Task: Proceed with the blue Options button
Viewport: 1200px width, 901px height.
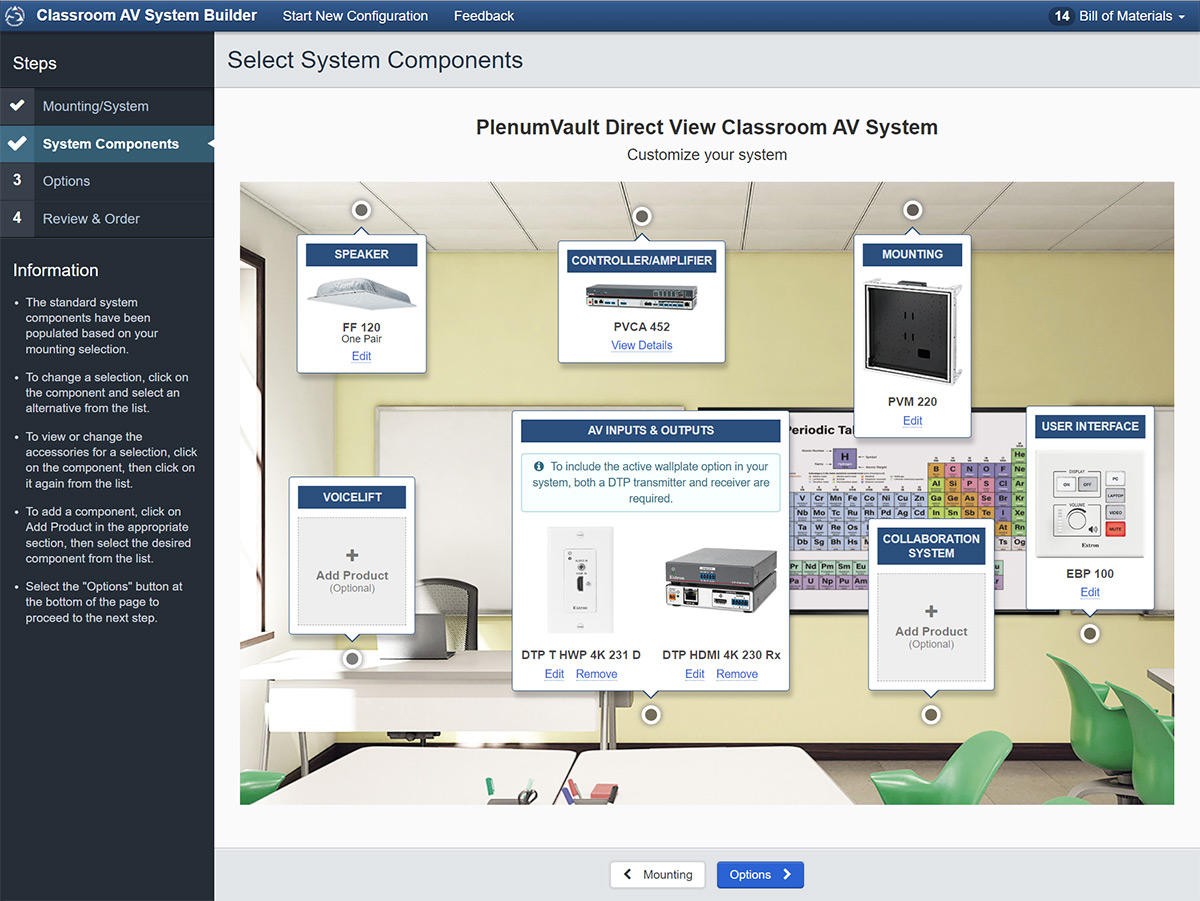Action: click(x=760, y=875)
